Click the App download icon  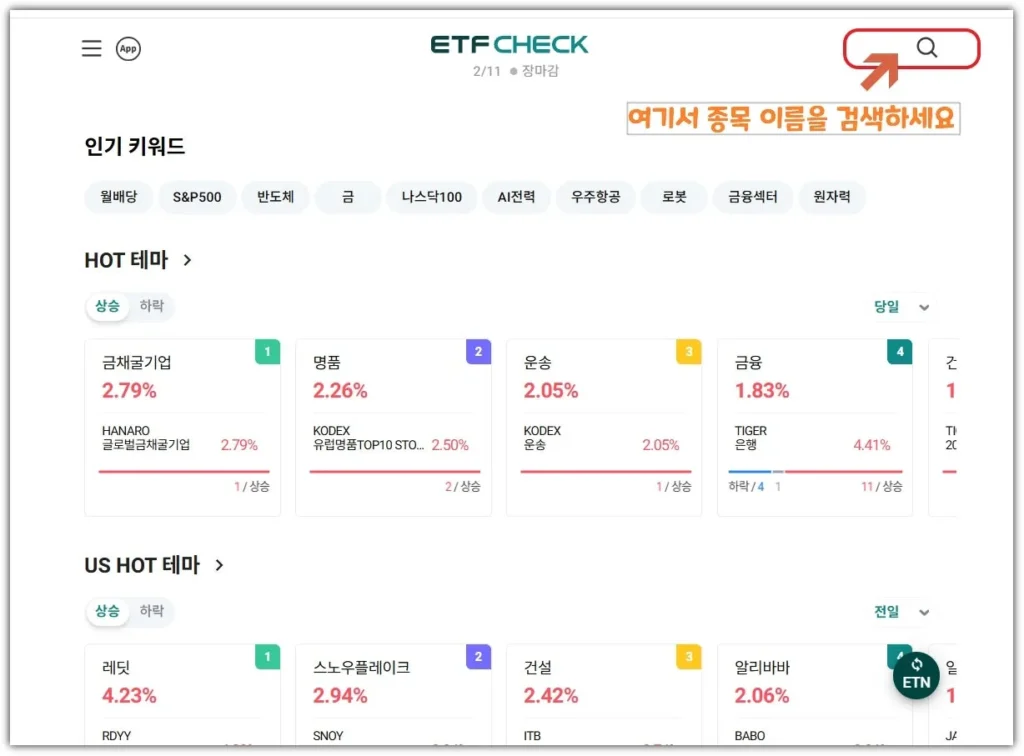[x=128, y=48]
